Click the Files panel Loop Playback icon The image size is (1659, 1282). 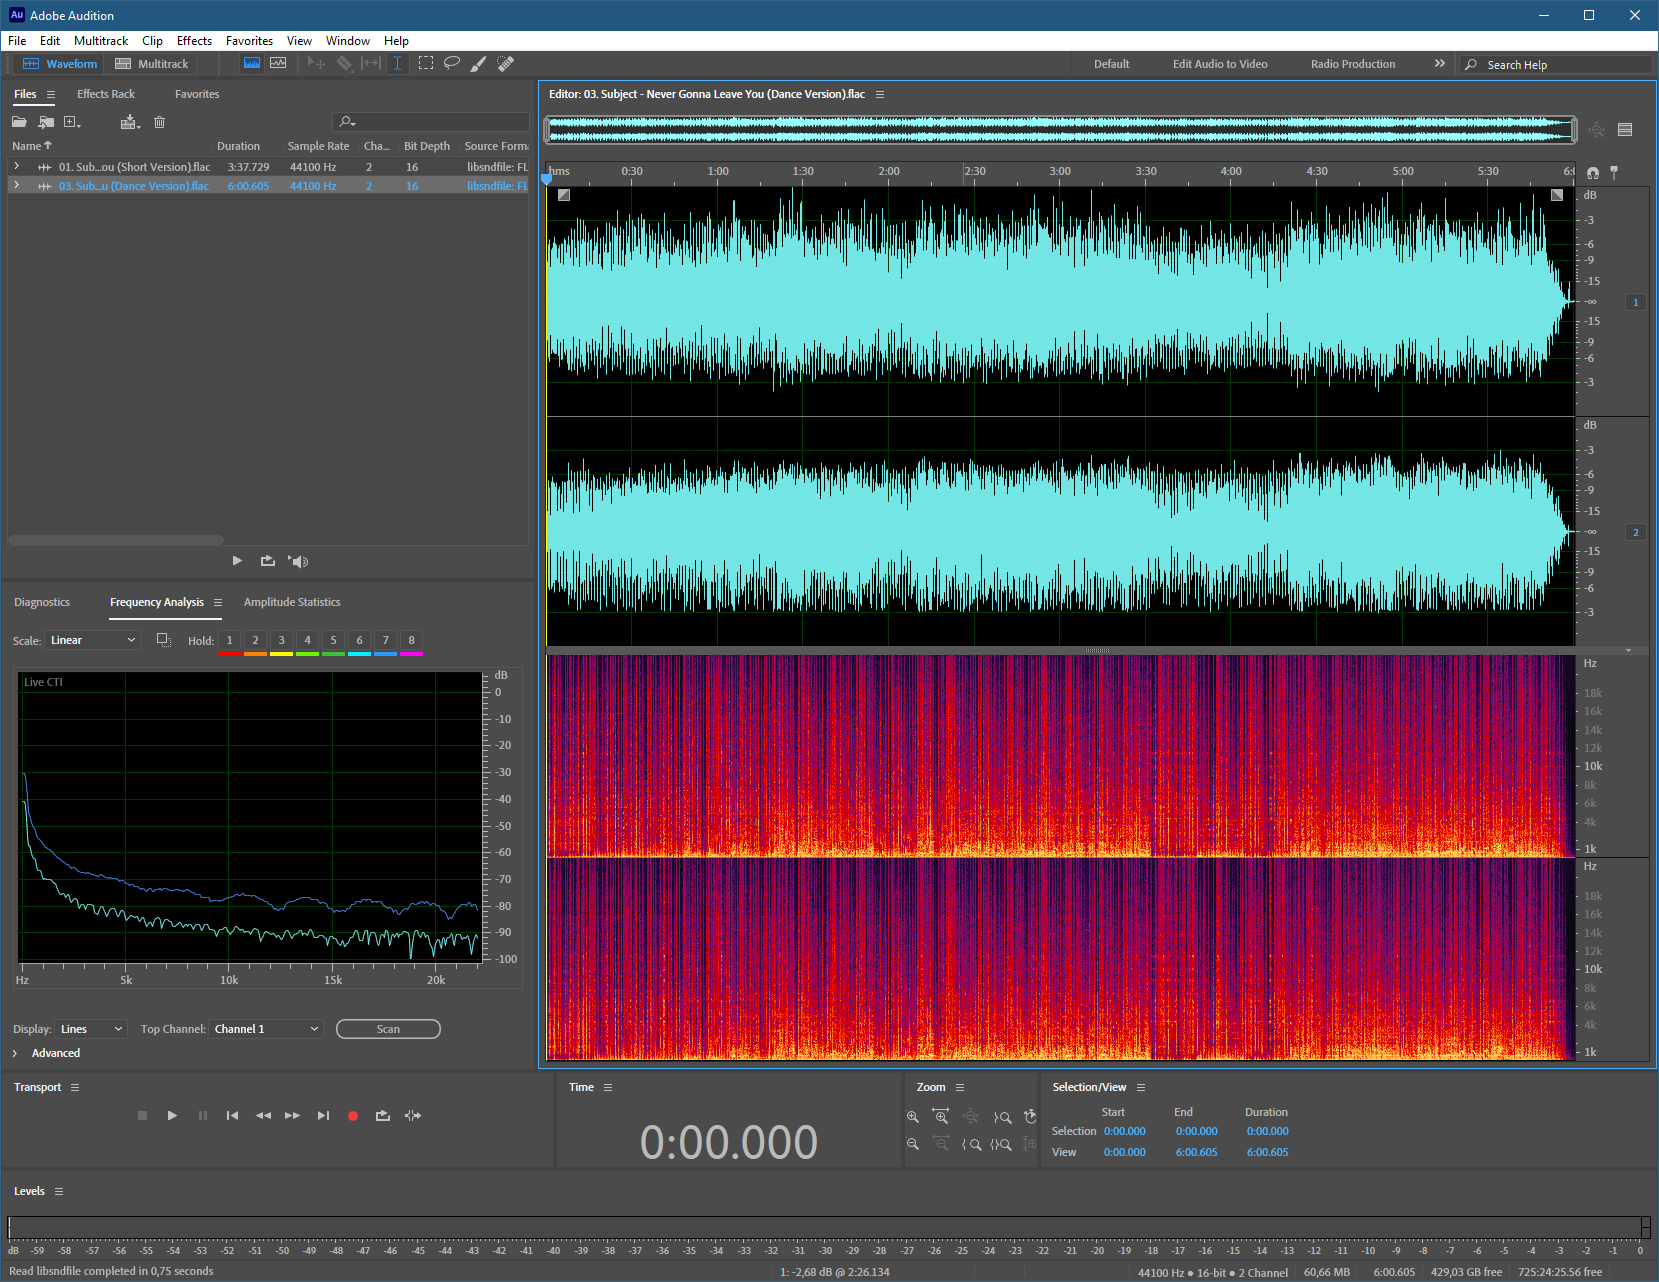coord(268,561)
